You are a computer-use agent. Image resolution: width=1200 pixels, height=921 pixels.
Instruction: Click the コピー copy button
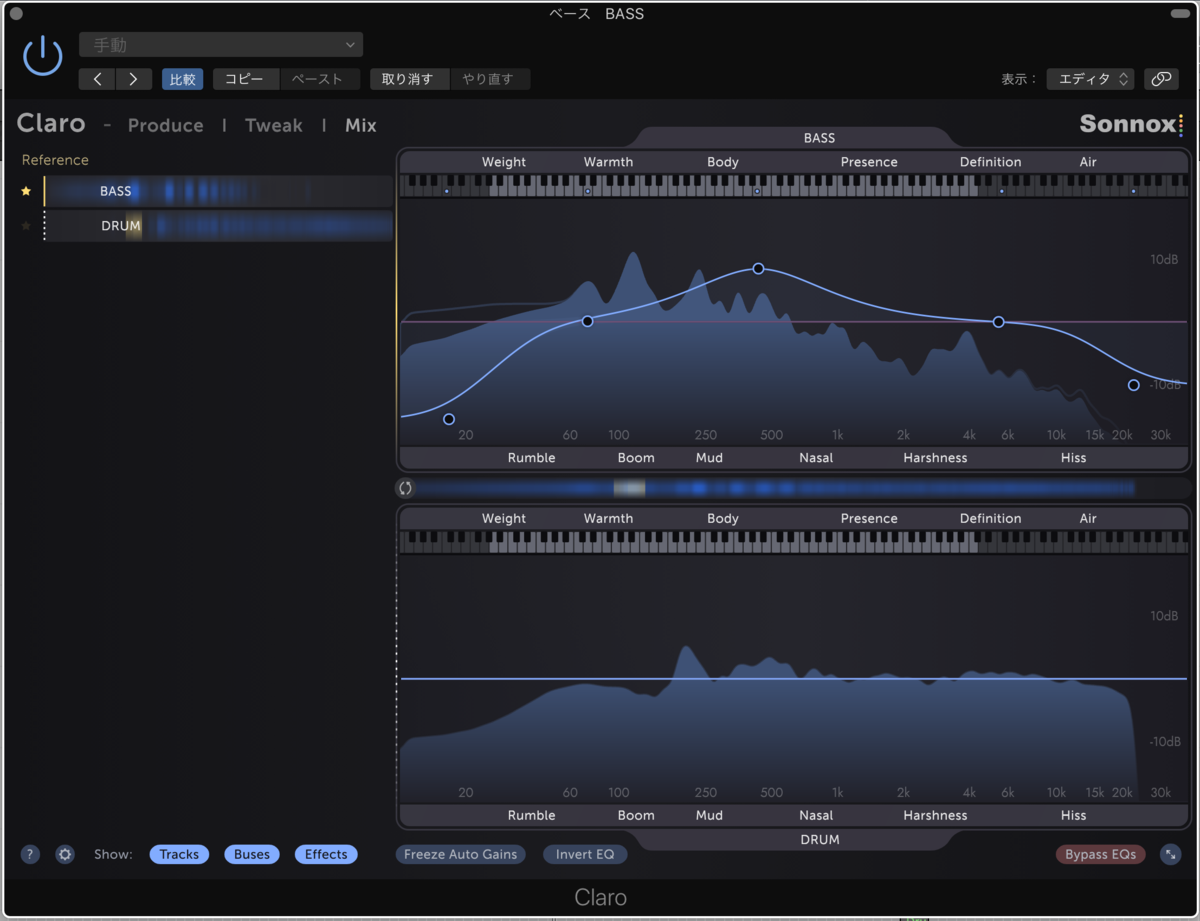(x=245, y=79)
